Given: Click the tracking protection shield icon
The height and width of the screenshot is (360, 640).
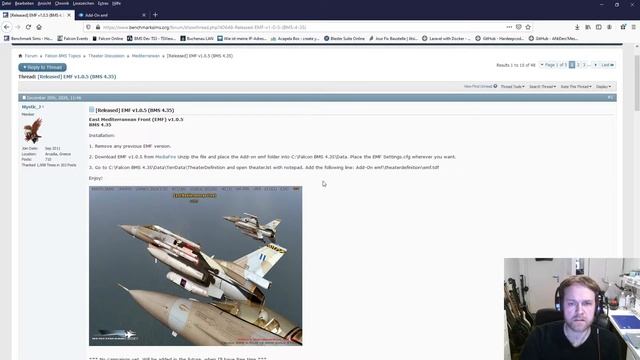Looking at the screenshot, I should 88,27.
